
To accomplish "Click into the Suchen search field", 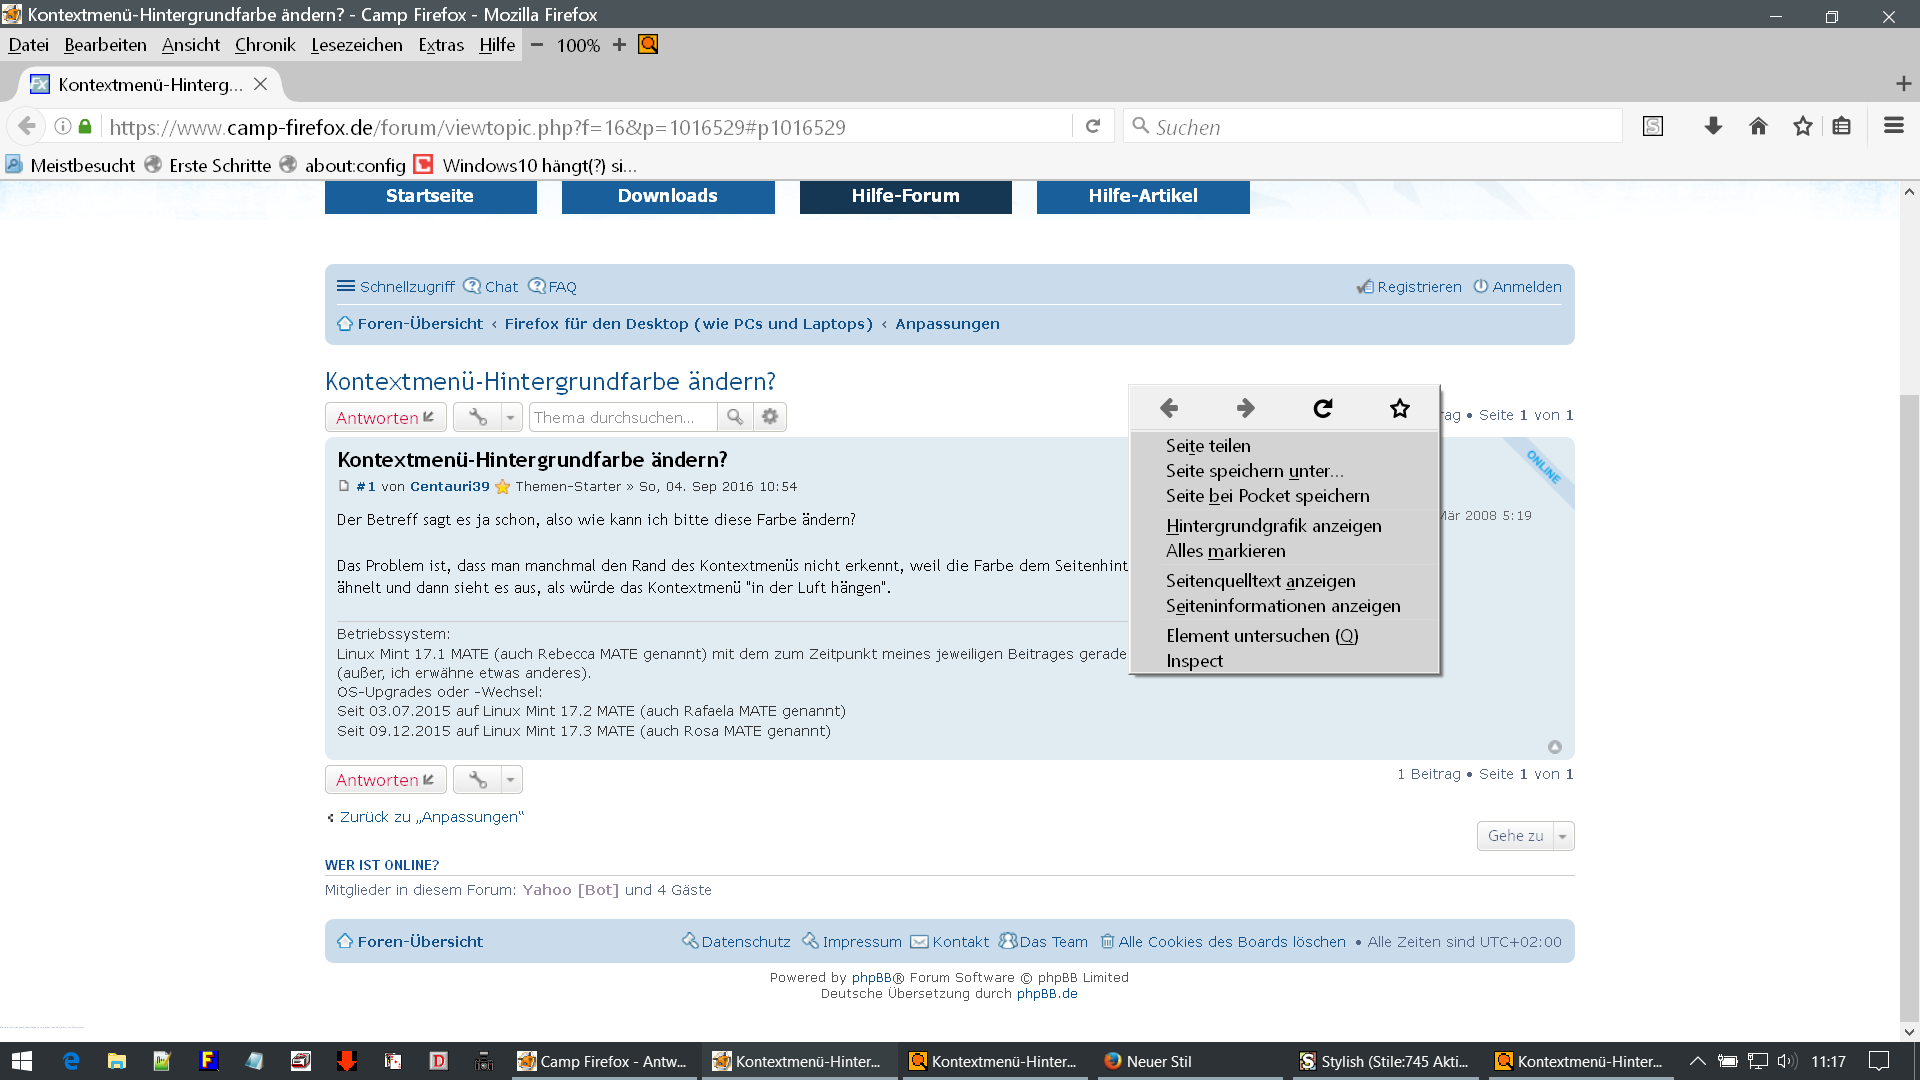I will pos(1380,127).
